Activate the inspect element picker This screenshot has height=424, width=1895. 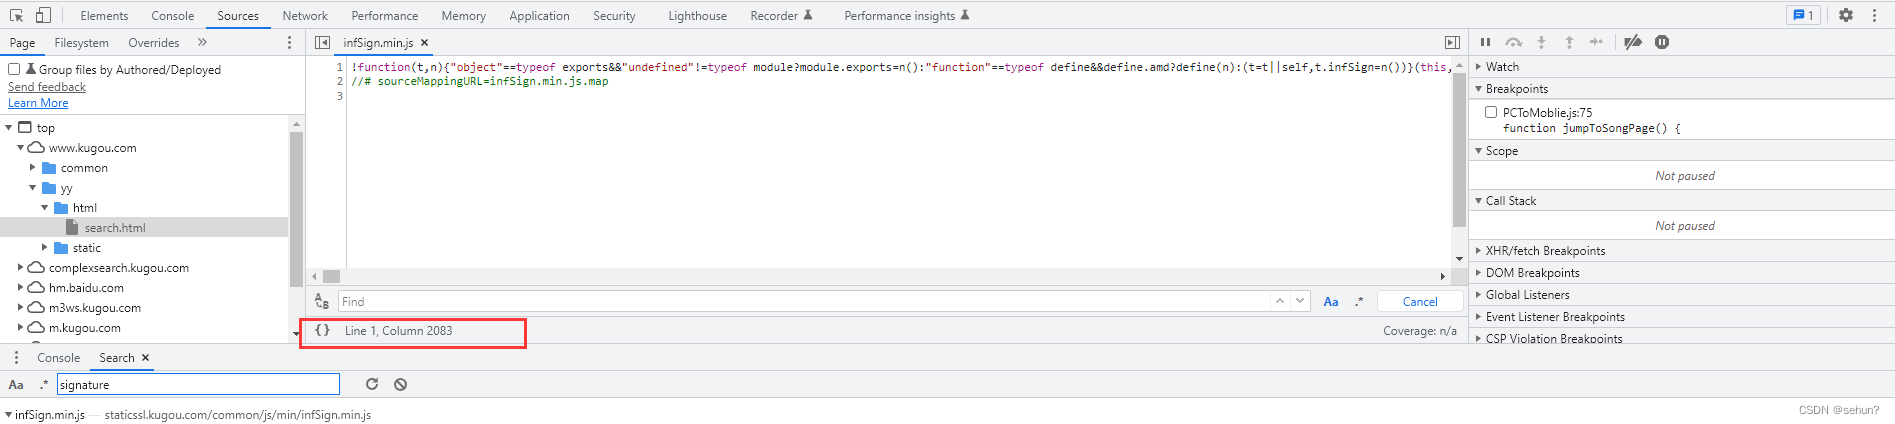[16, 15]
